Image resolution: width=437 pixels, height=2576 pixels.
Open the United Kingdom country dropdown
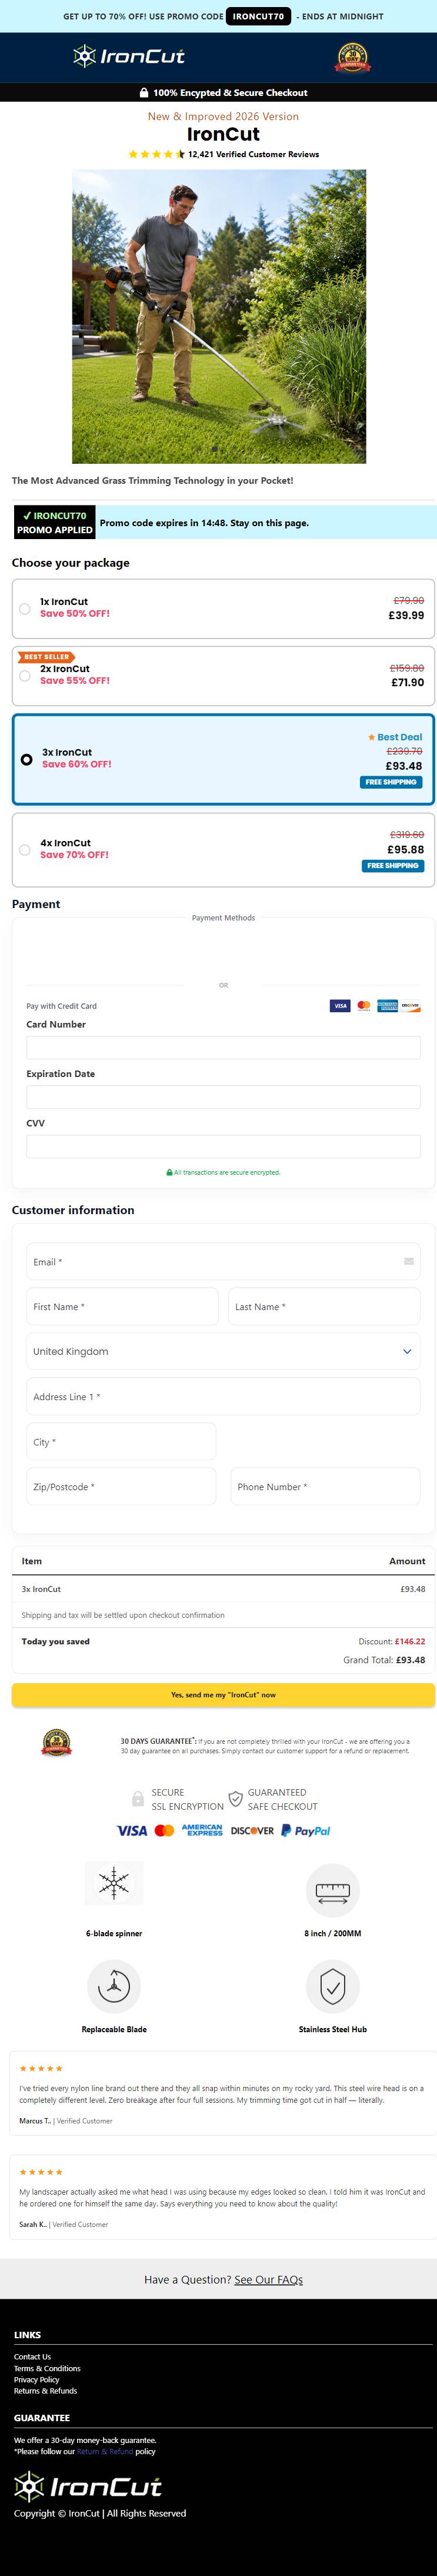(223, 1351)
